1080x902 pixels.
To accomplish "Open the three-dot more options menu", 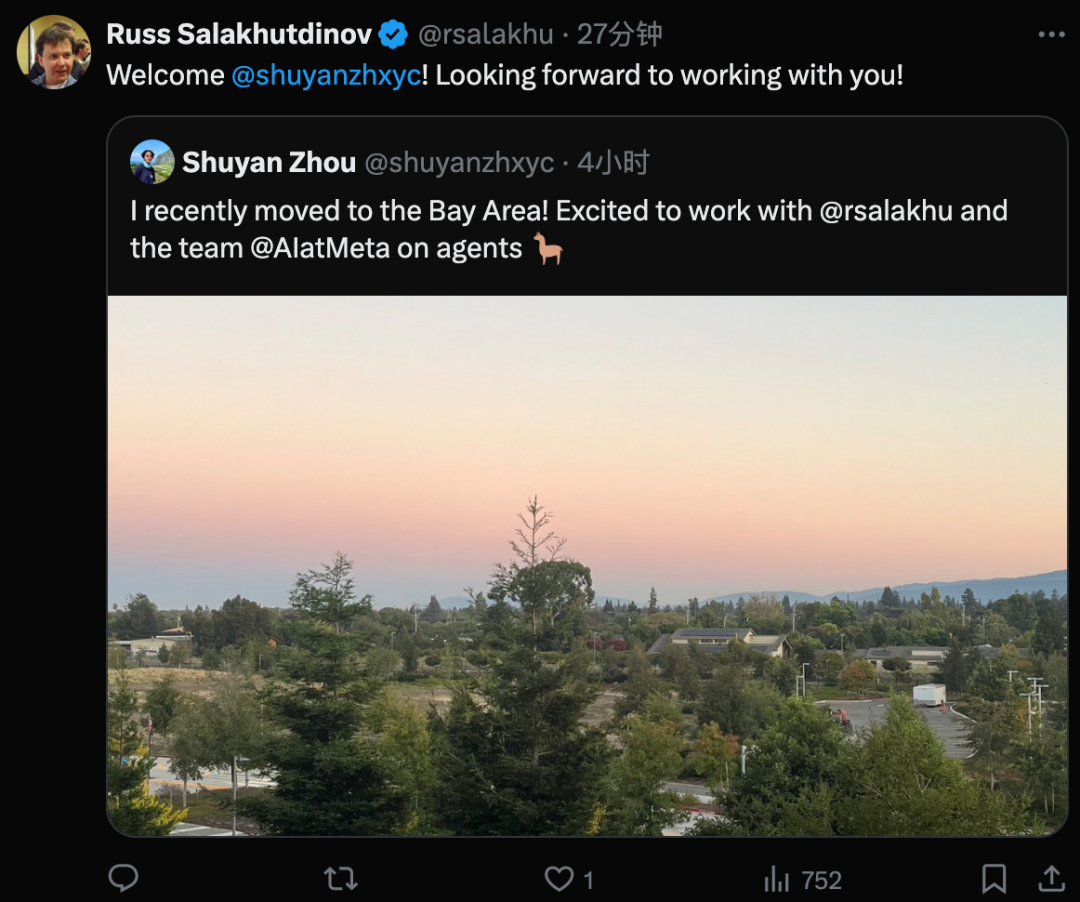I will pyautogui.click(x=1051, y=35).
